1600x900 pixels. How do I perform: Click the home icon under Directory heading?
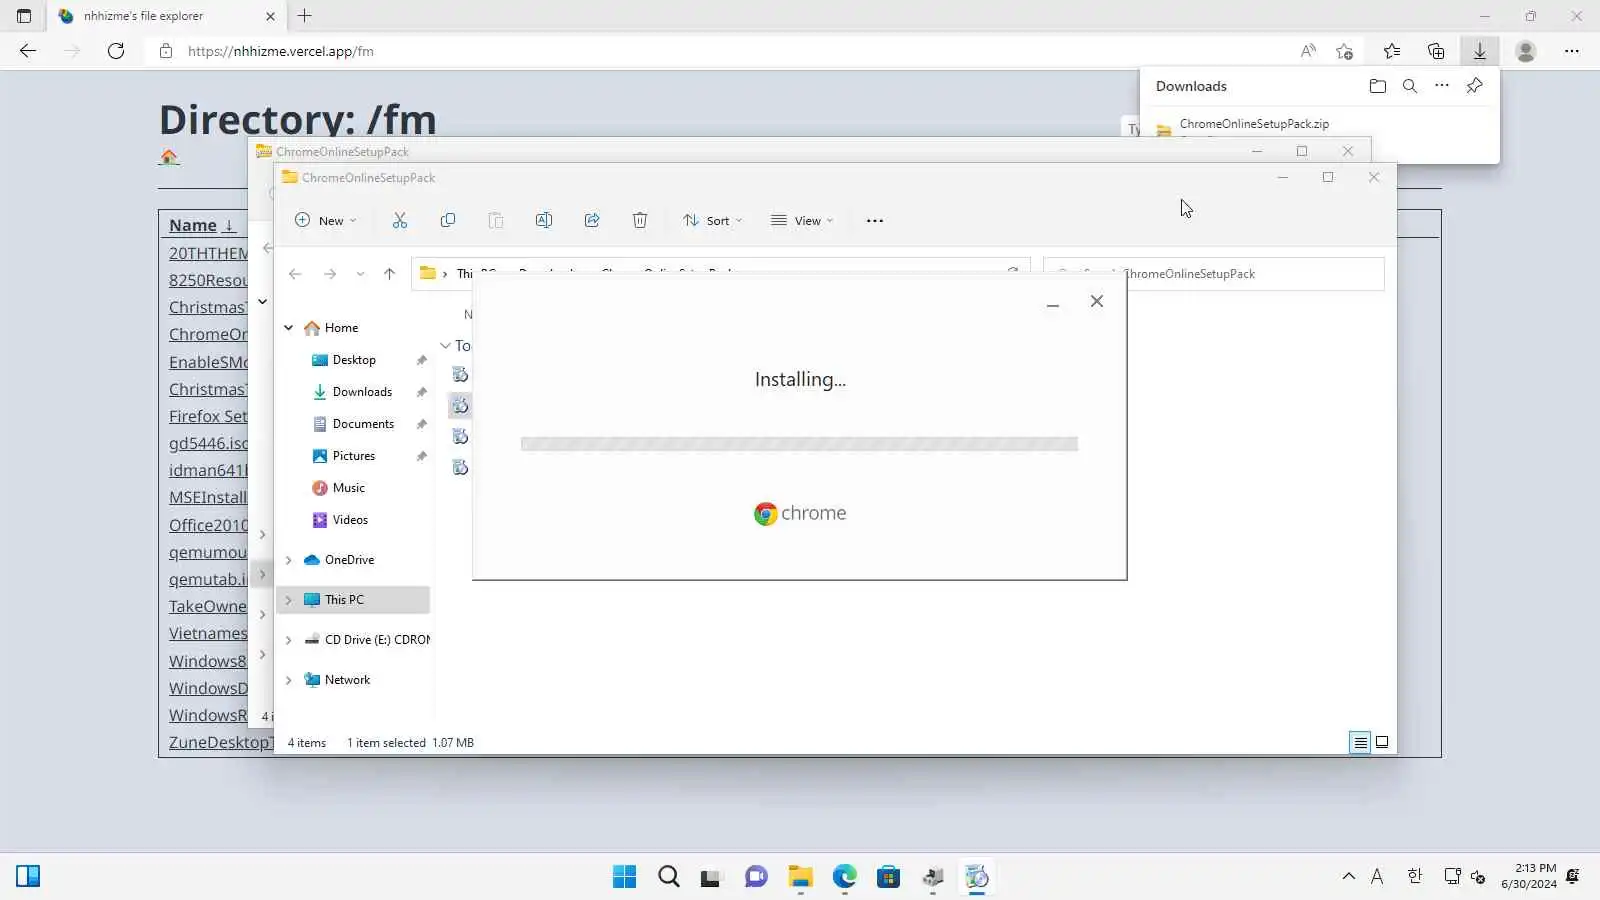[x=169, y=157]
